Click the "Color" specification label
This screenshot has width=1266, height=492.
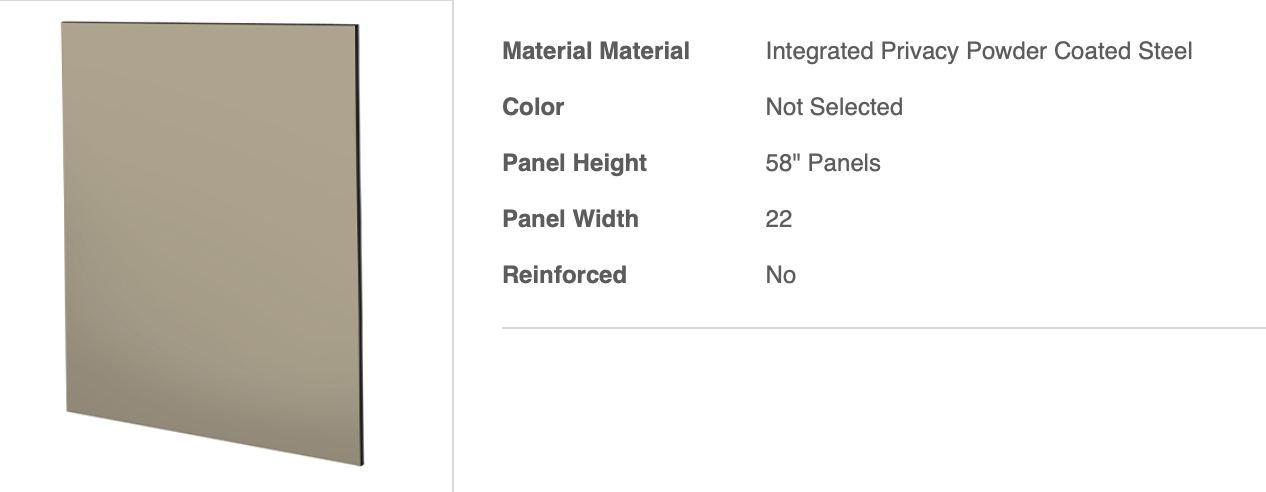click(533, 107)
